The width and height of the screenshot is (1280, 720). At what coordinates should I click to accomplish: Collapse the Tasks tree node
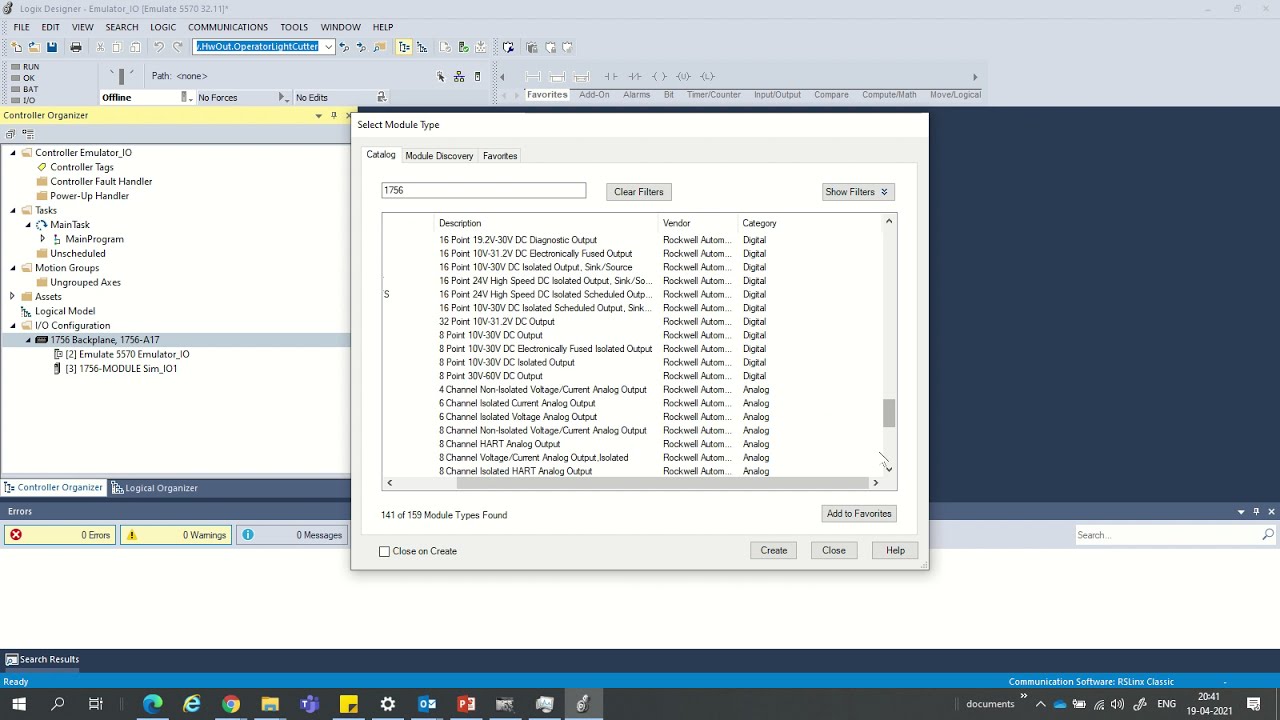pos(13,211)
